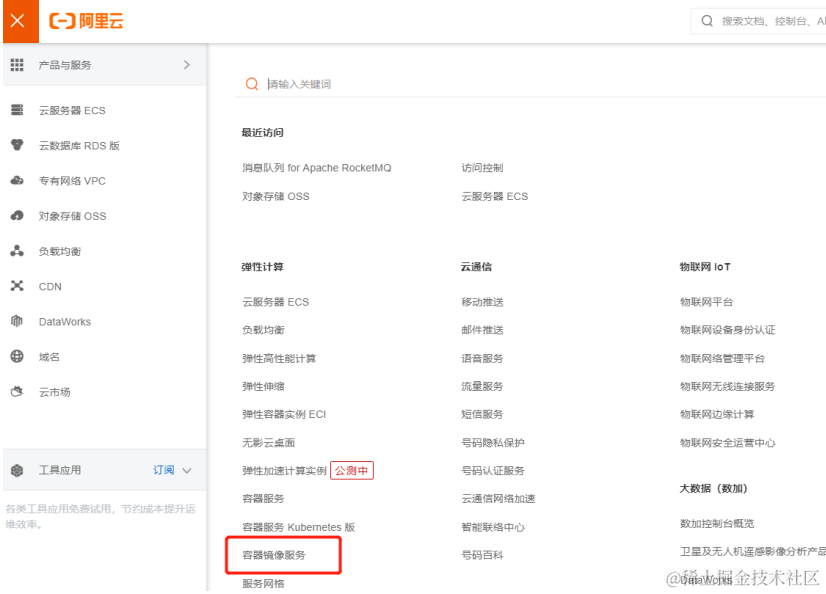Click the magnifier icon in the top search bar
The image size is (826, 594).
pos(707,21)
